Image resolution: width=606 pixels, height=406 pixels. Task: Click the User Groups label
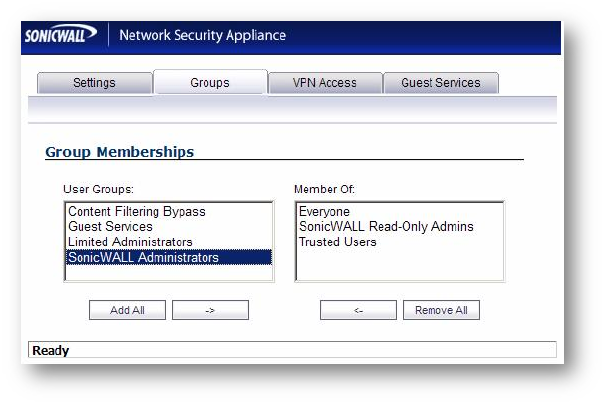pyautogui.click(x=98, y=189)
